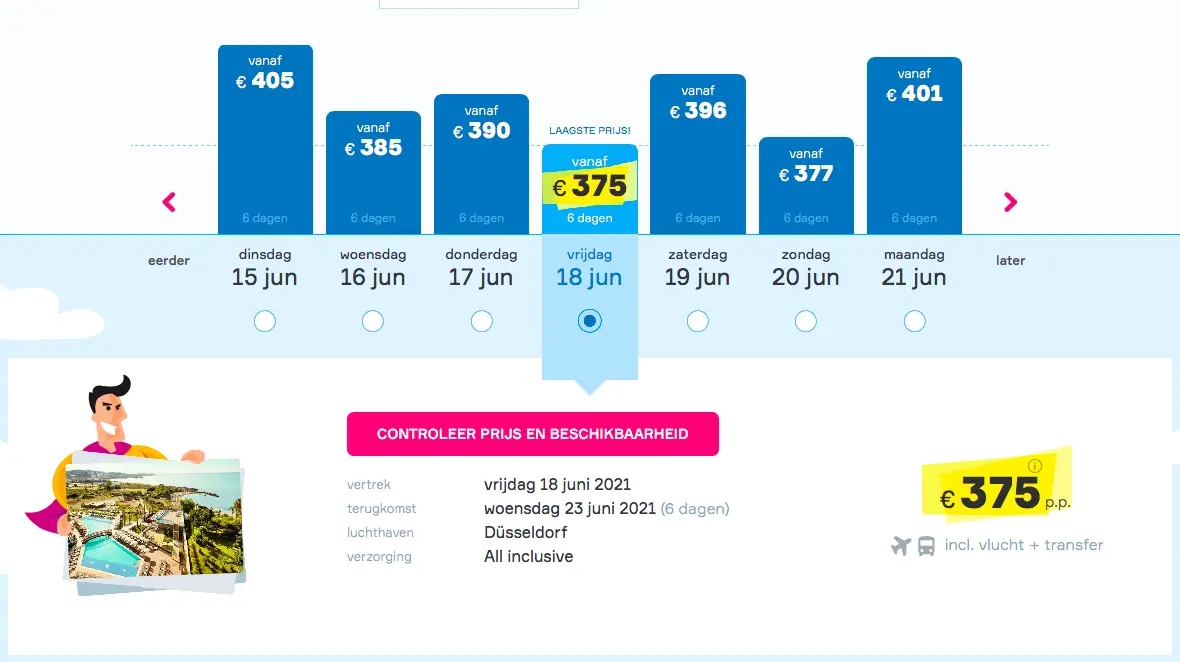Select the maandag 21 jun radio button
Viewport: 1180px width, 662px height.
point(914,321)
